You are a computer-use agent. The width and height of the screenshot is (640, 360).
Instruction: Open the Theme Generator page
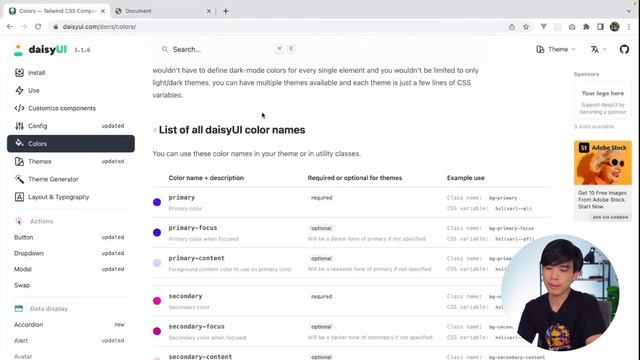pos(71,179)
